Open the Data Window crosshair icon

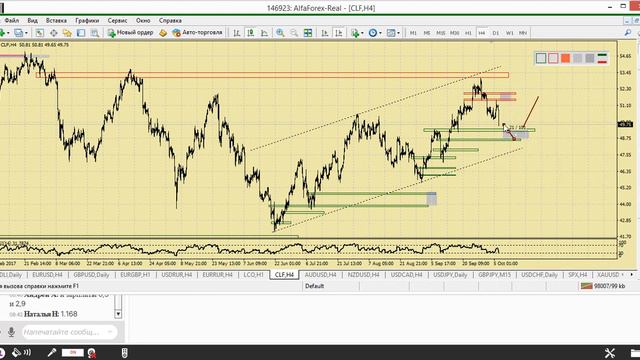53,33
